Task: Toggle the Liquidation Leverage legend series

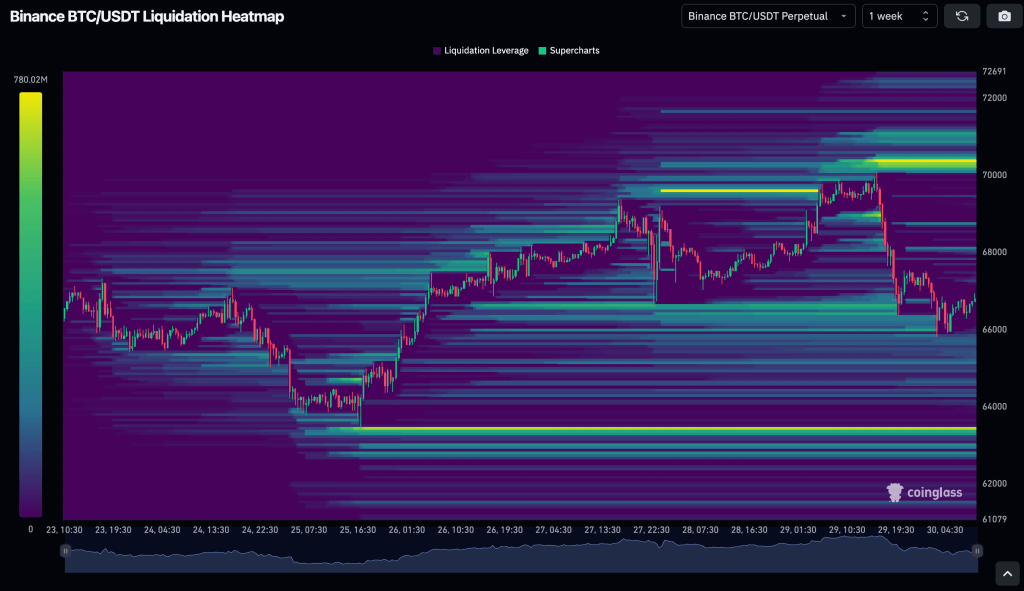Action: pos(481,50)
